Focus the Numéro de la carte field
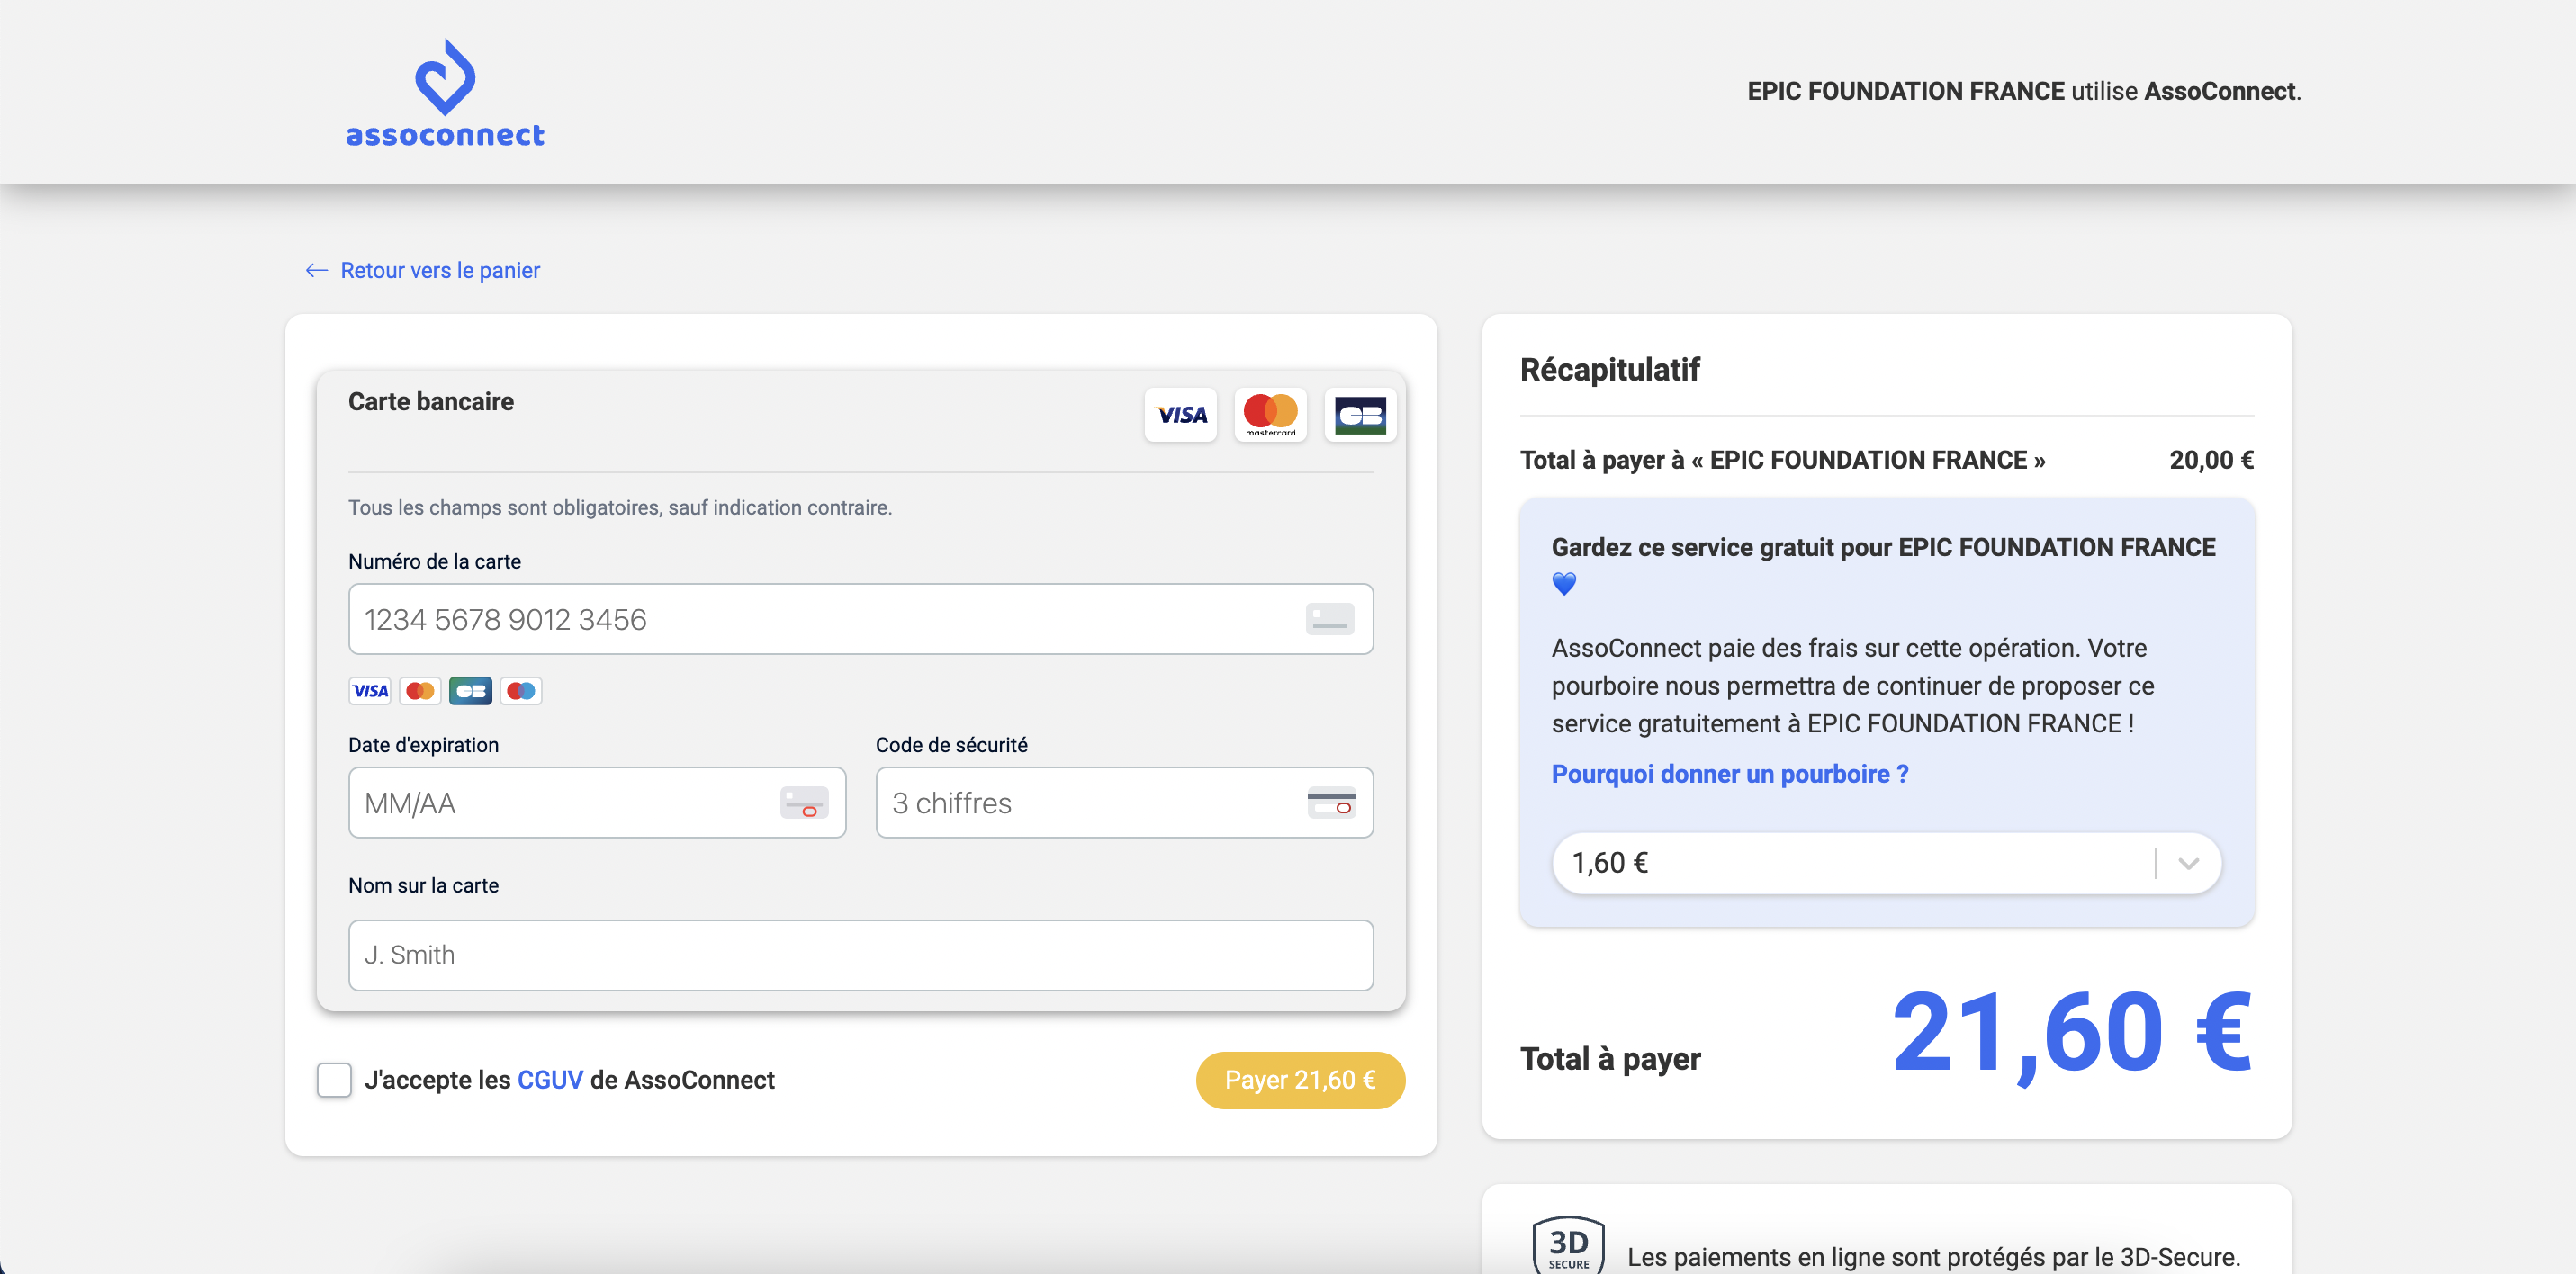2576x1274 pixels. click(820, 619)
